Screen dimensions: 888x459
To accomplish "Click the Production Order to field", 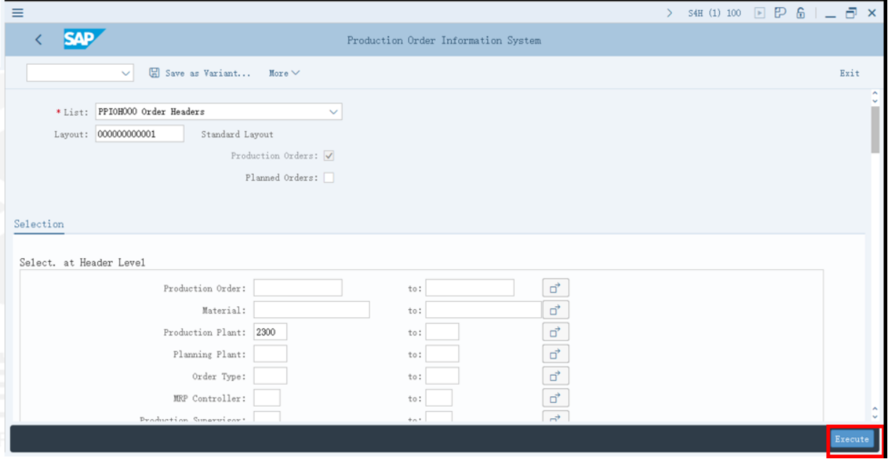I will (x=470, y=288).
